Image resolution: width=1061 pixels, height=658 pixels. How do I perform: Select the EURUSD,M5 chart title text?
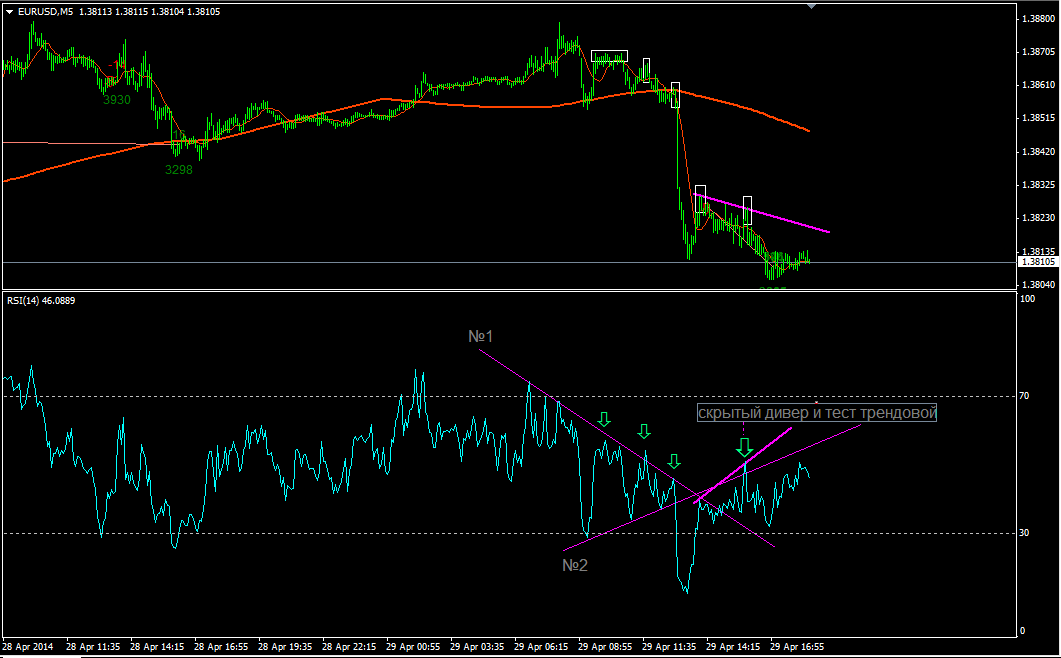46,12
